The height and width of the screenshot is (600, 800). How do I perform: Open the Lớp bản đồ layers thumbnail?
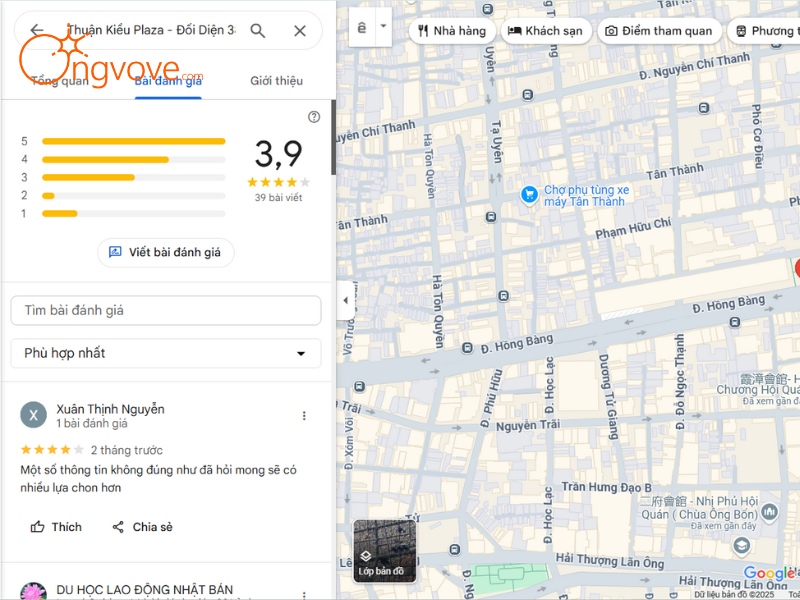[385, 551]
